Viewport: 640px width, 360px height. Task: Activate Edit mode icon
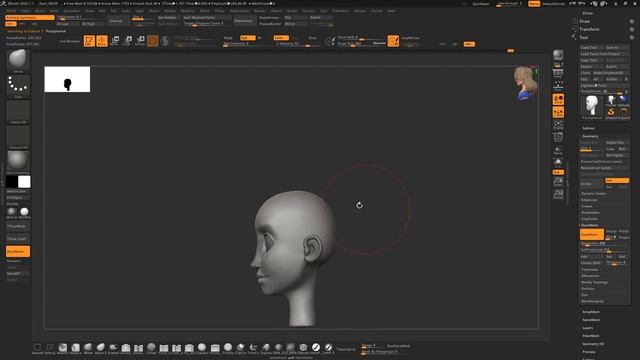89,41
